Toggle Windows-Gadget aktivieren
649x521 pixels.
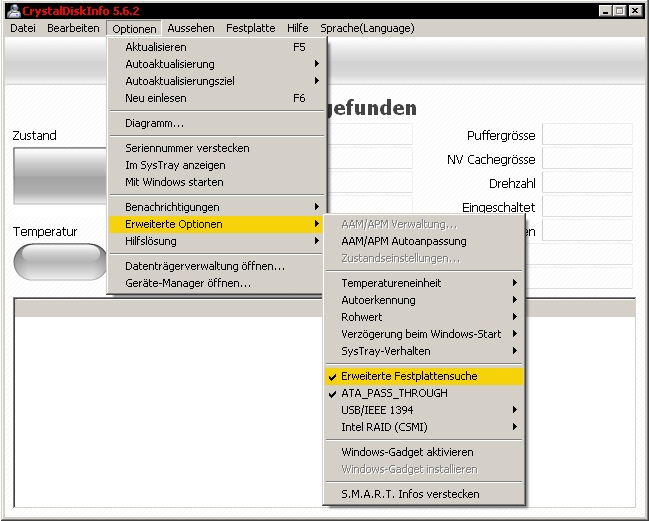424,452
